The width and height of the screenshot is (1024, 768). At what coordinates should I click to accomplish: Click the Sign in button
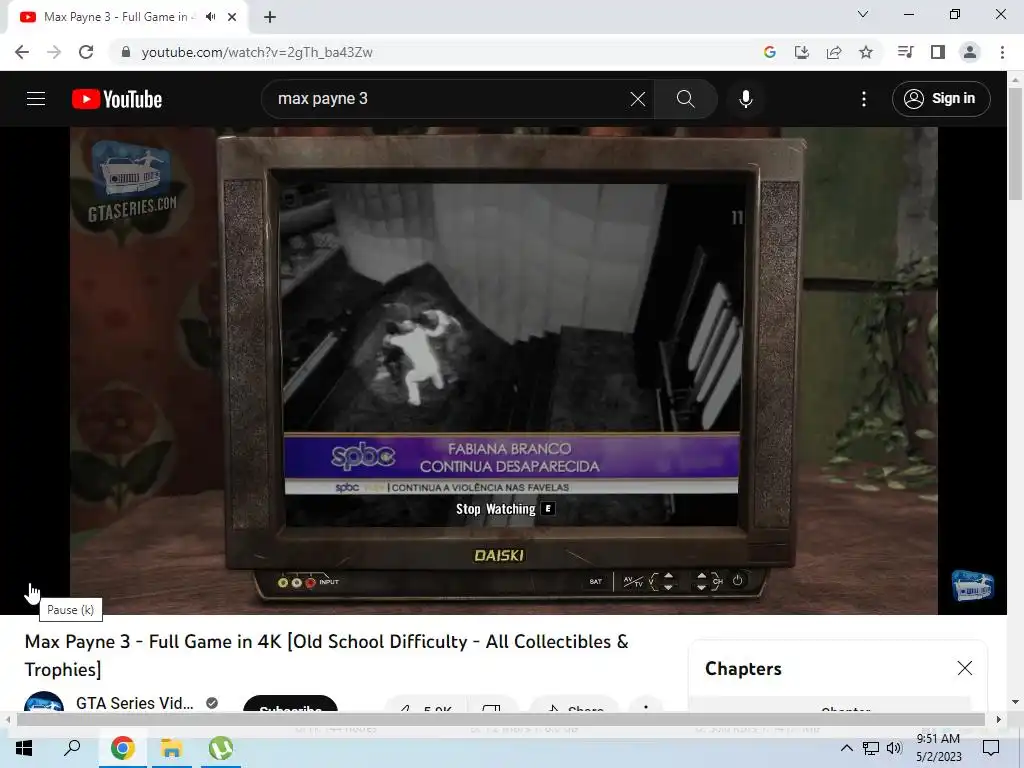coord(941,99)
